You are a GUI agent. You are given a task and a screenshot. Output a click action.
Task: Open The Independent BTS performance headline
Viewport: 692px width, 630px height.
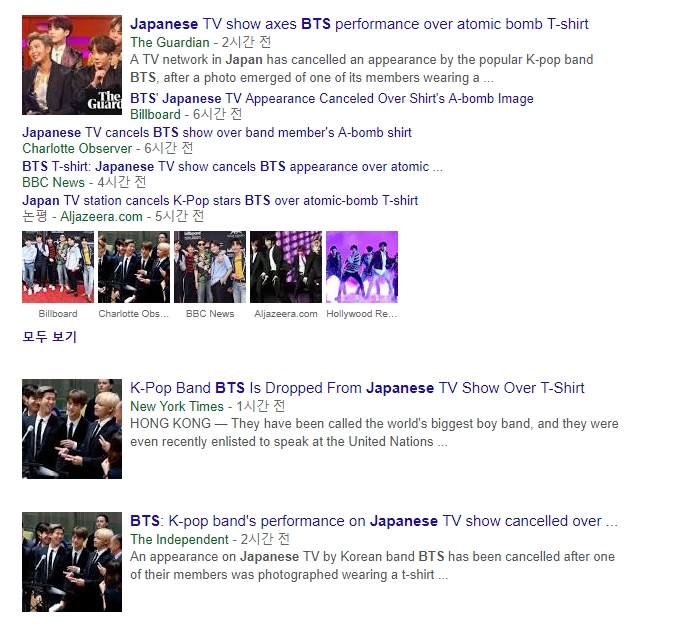(374, 521)
